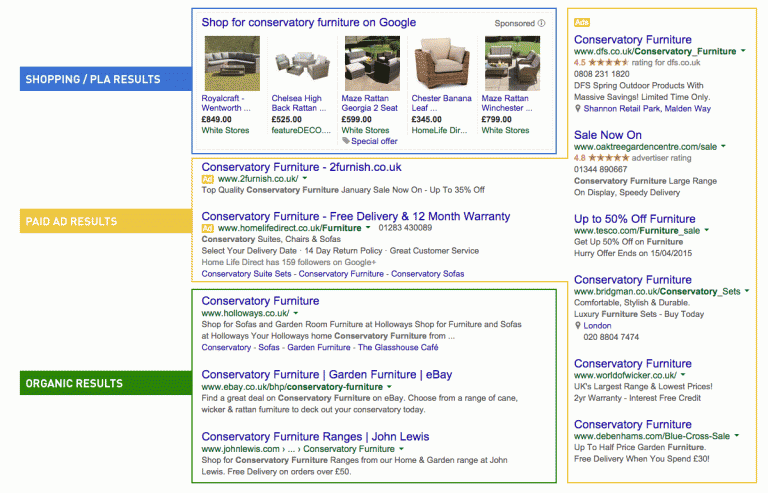The image size is (768, 493).
Task: Click location pin icon beside London
Action: coord(578,326)
